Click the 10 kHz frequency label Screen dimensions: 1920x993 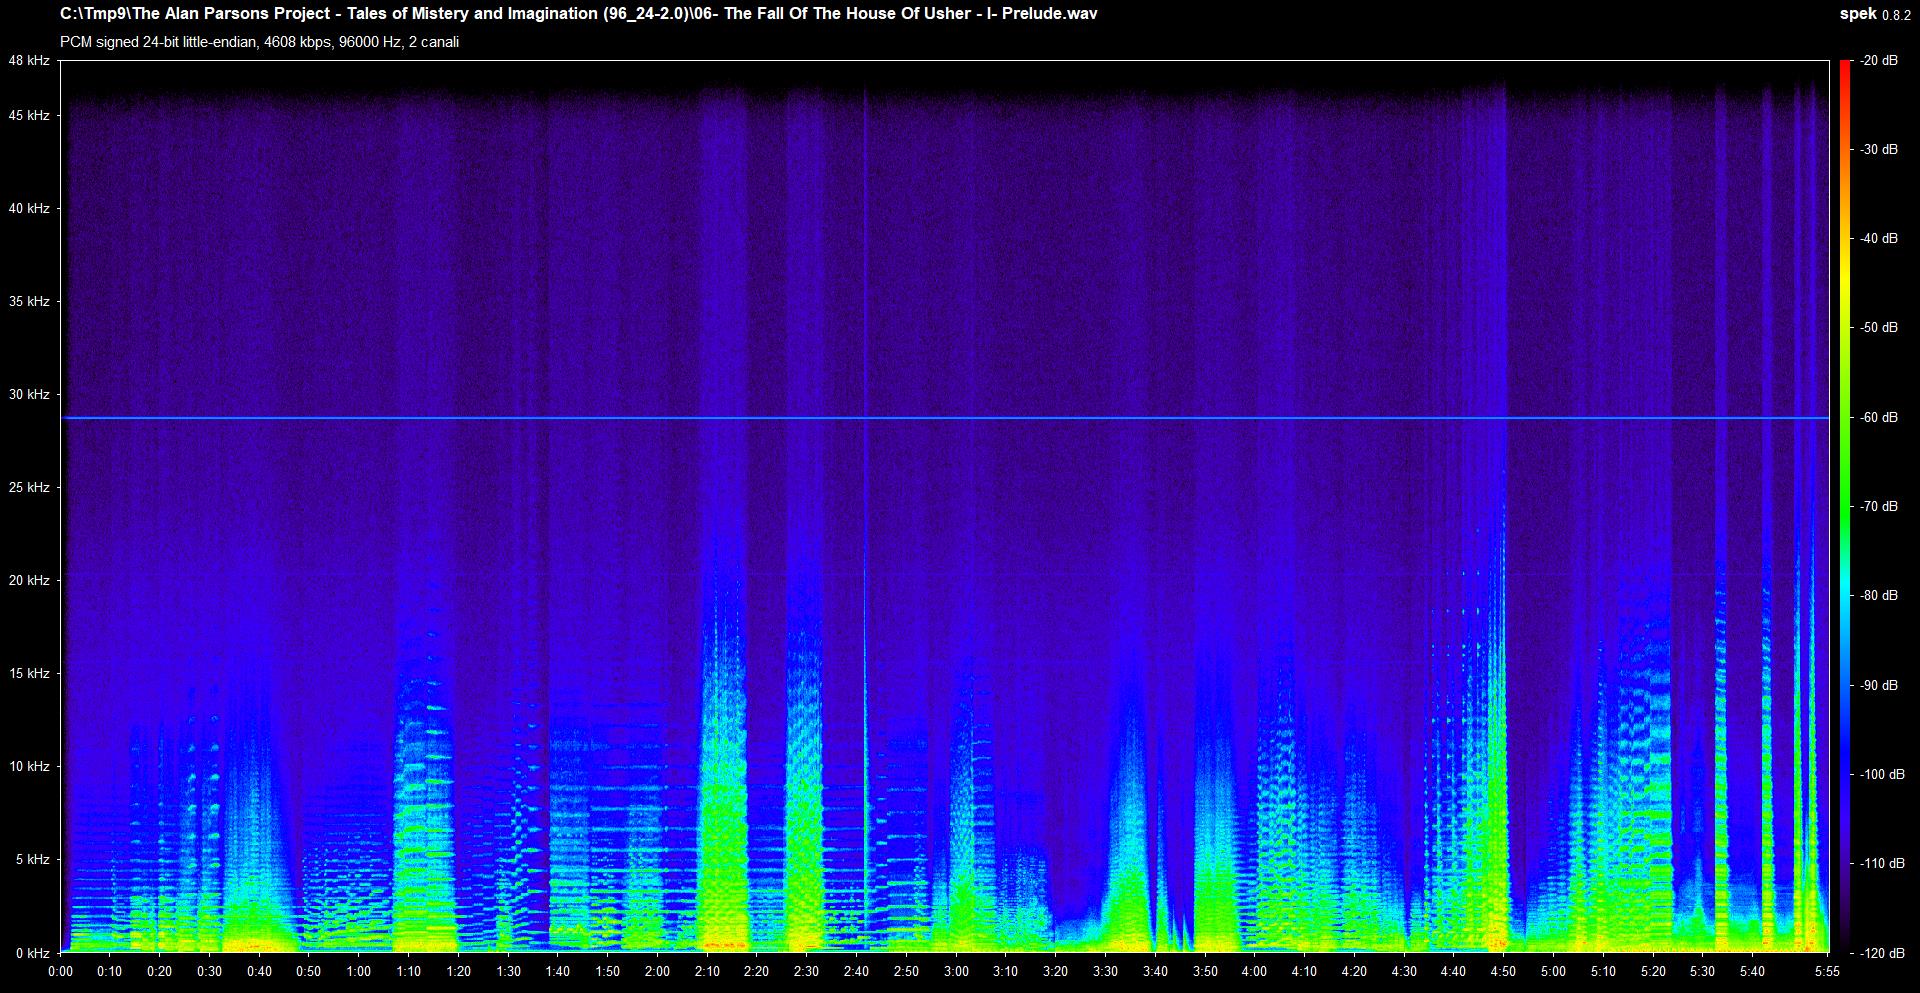tap(28, 767)
